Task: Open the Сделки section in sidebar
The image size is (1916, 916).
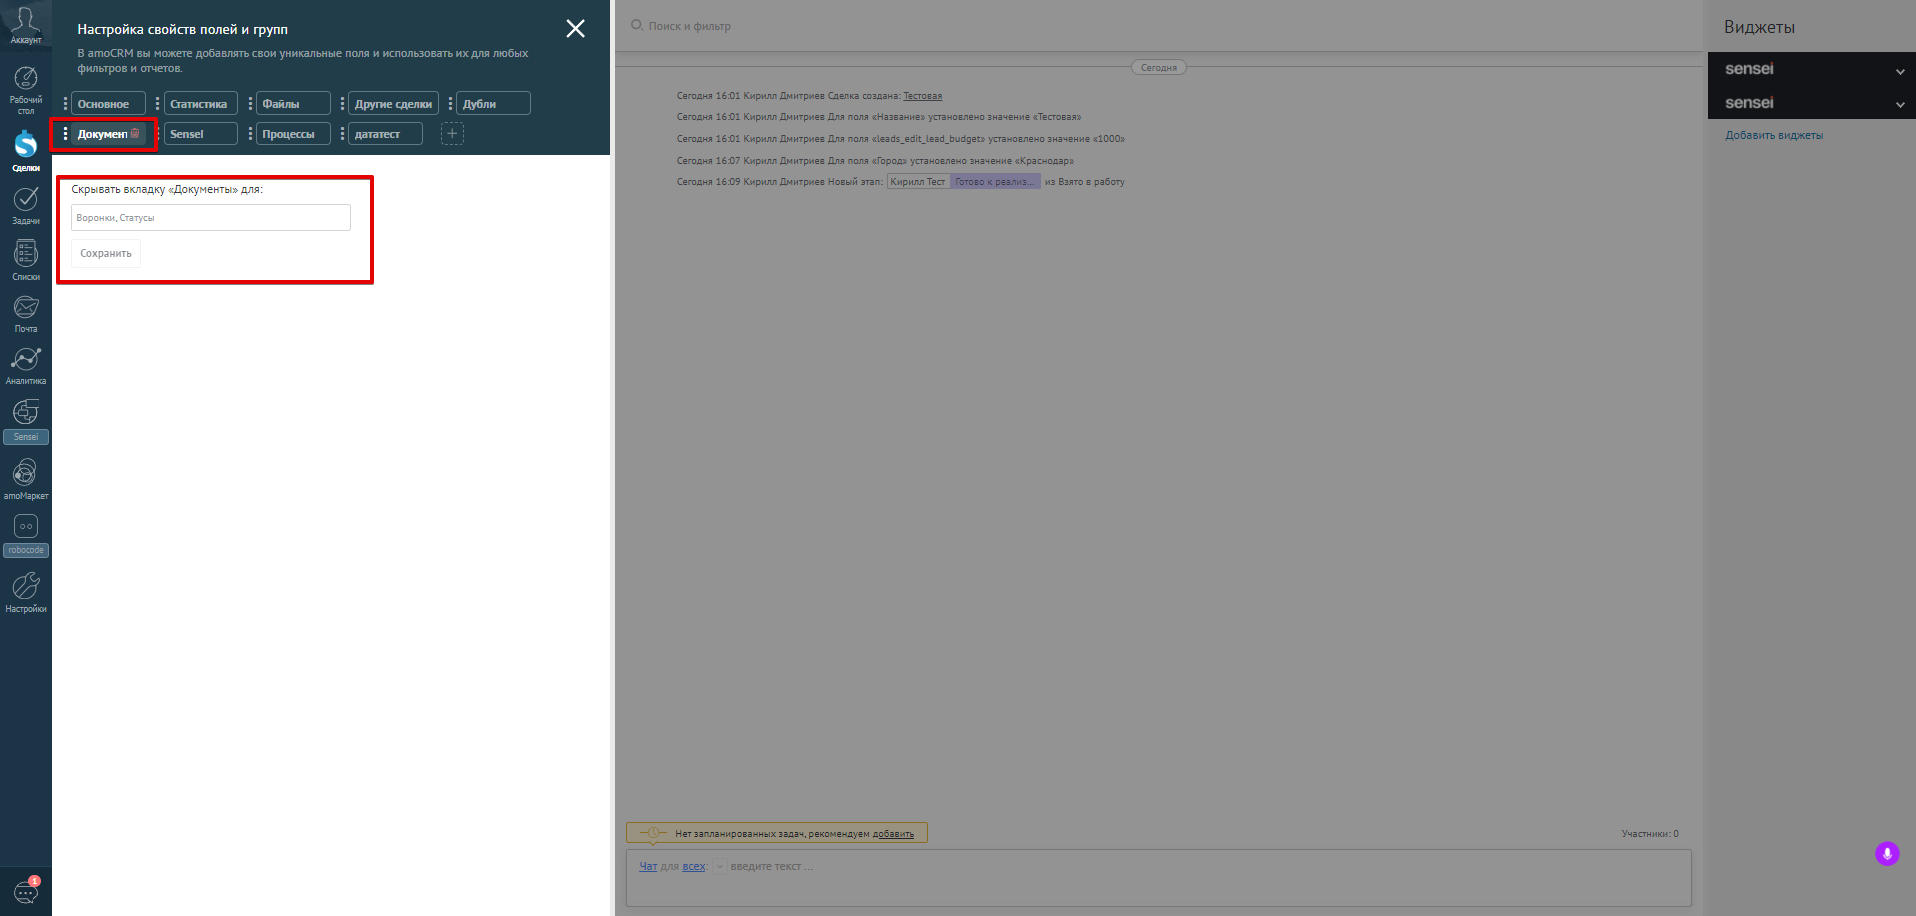Action: click(26, 151)
